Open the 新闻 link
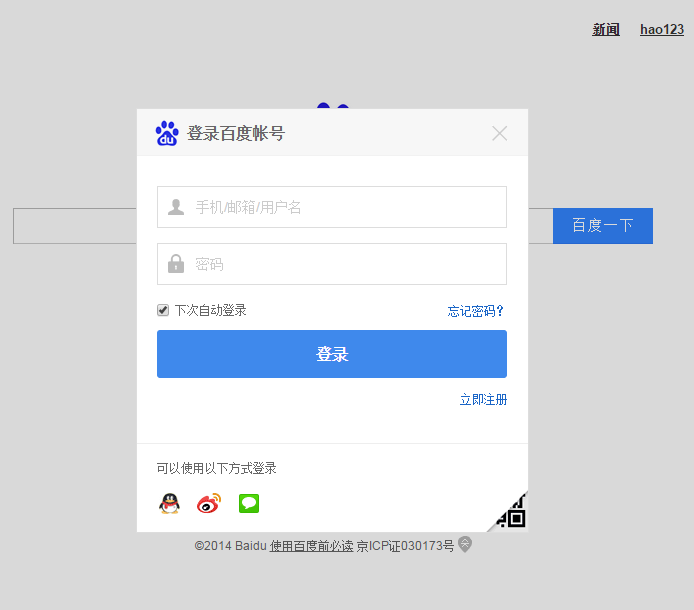 tap(606, 30)
